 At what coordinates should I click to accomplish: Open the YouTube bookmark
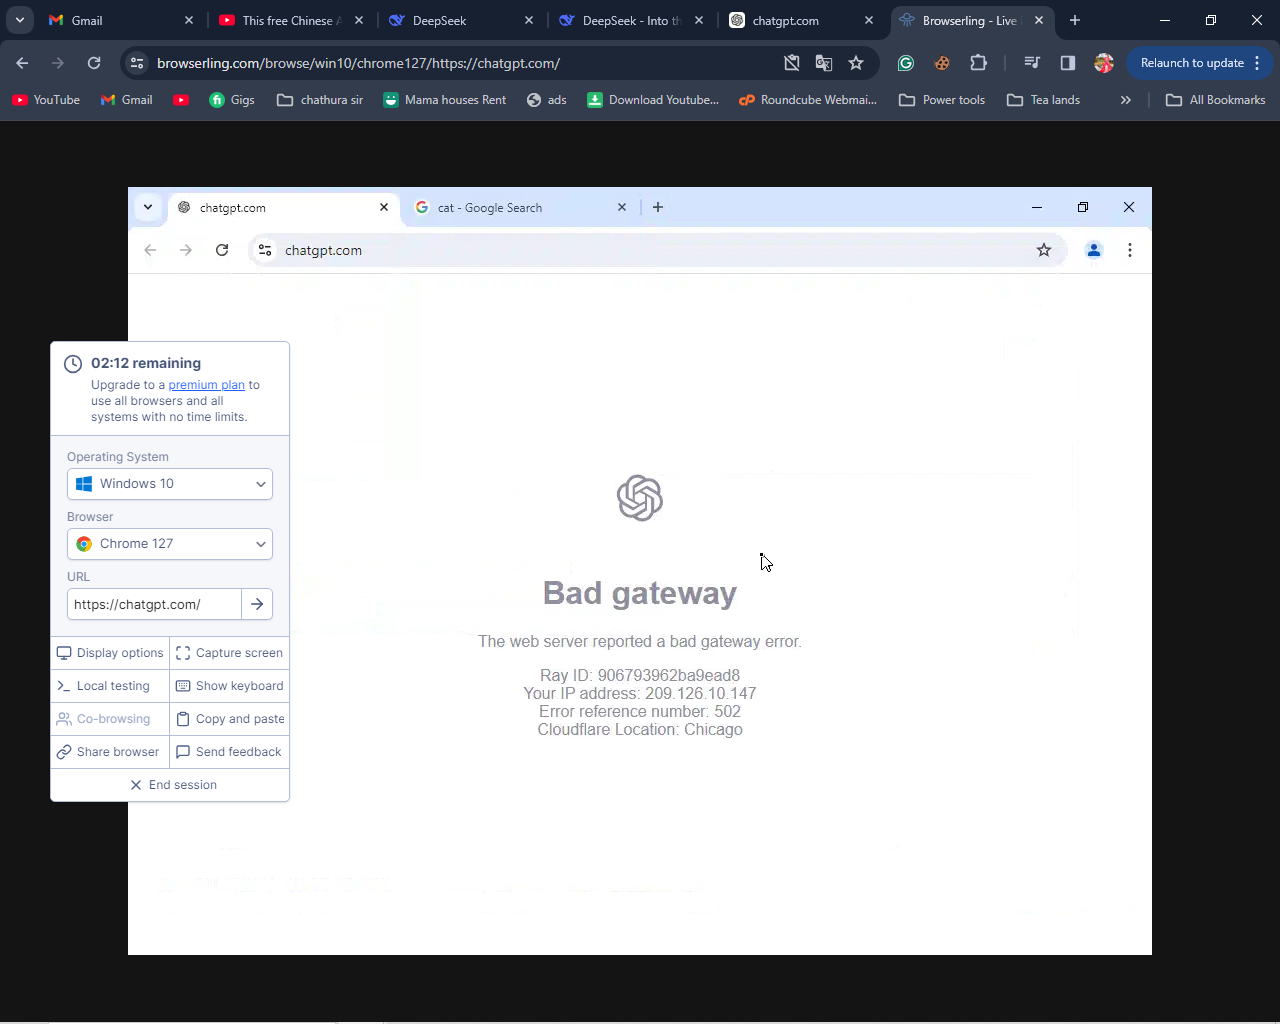pyautogui.click(x=46, y=100)
